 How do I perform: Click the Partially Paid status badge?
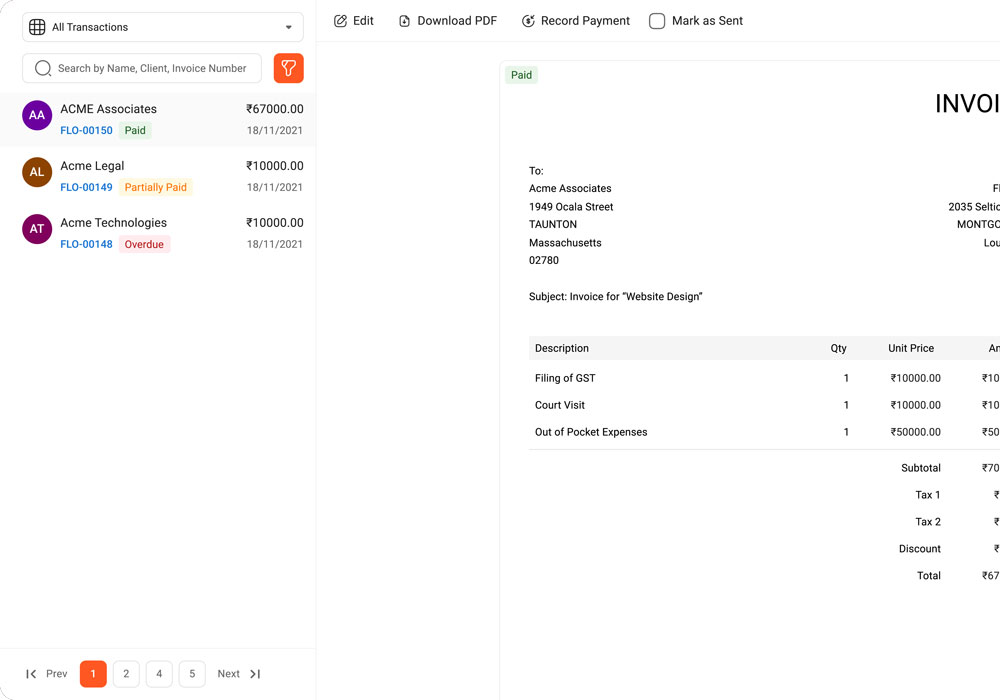[x=156, y=187]
